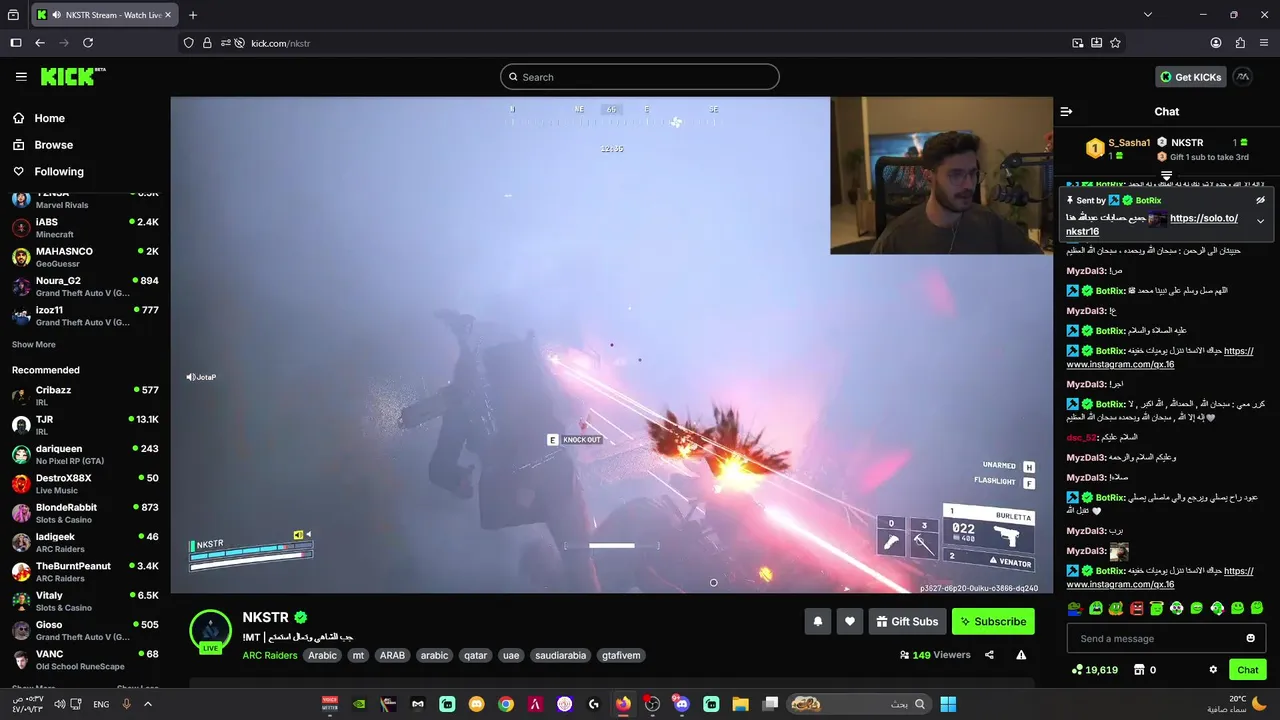This screenshot has width=1280, height=720.
Task: Open the emoji picker in message box
Action: coord(1250,638)
